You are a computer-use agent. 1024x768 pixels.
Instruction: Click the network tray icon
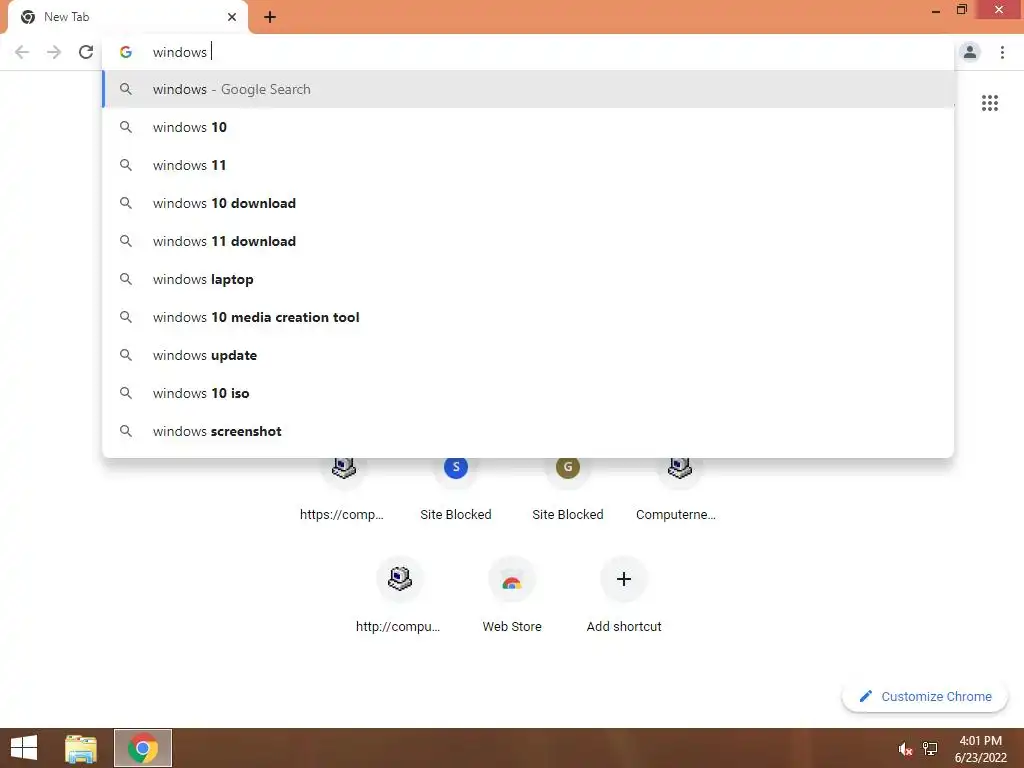[930, 749]
